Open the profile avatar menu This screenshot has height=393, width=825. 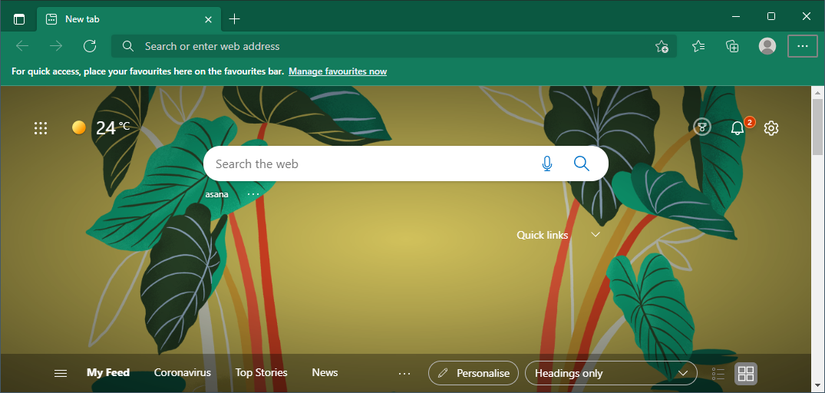pyautogui.click(x=767, y=46)
